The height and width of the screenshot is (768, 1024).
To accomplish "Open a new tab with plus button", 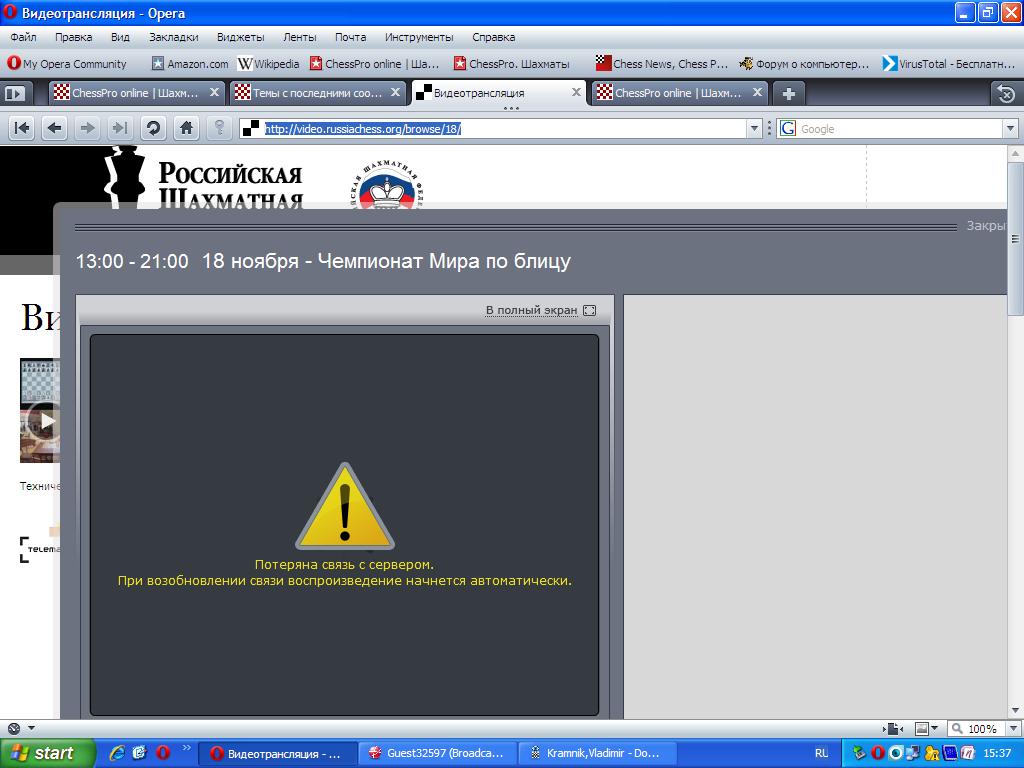I will click(789, 93).
